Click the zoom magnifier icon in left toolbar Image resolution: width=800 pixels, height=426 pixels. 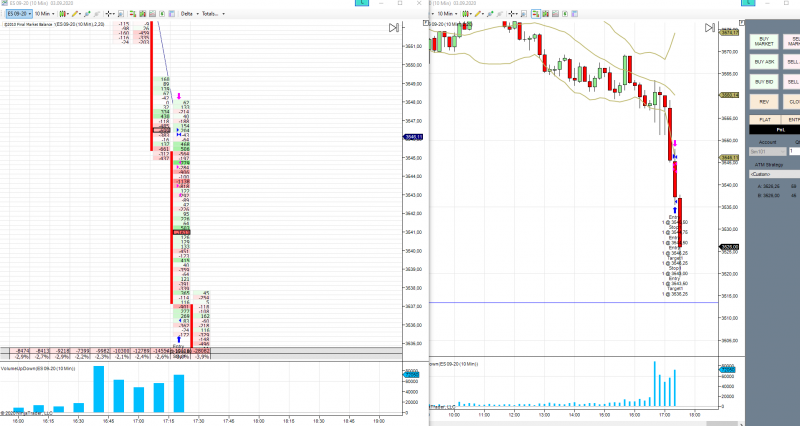[x=121, y=14]
